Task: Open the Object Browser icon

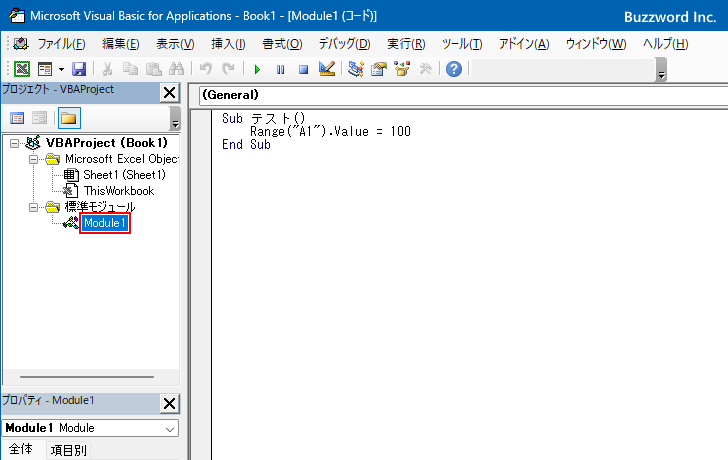Action: click(402, 69)
